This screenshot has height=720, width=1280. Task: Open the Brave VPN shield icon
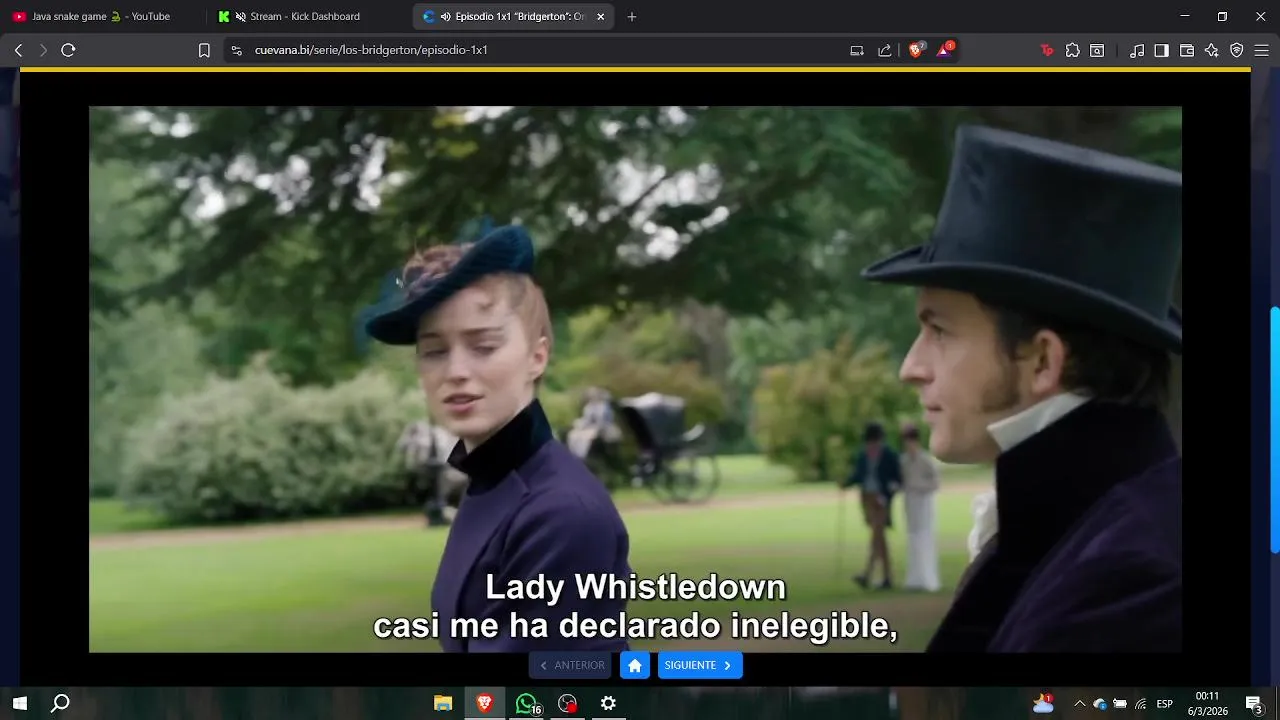pos(1237,50)
